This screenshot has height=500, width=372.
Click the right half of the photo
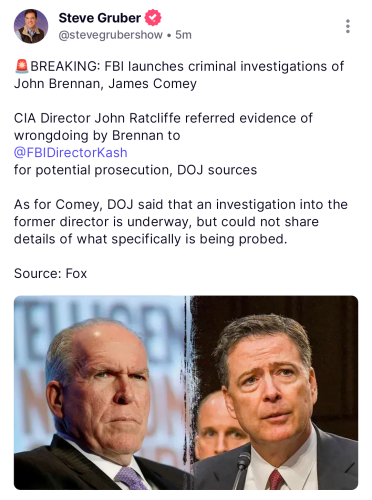point(274,393)
